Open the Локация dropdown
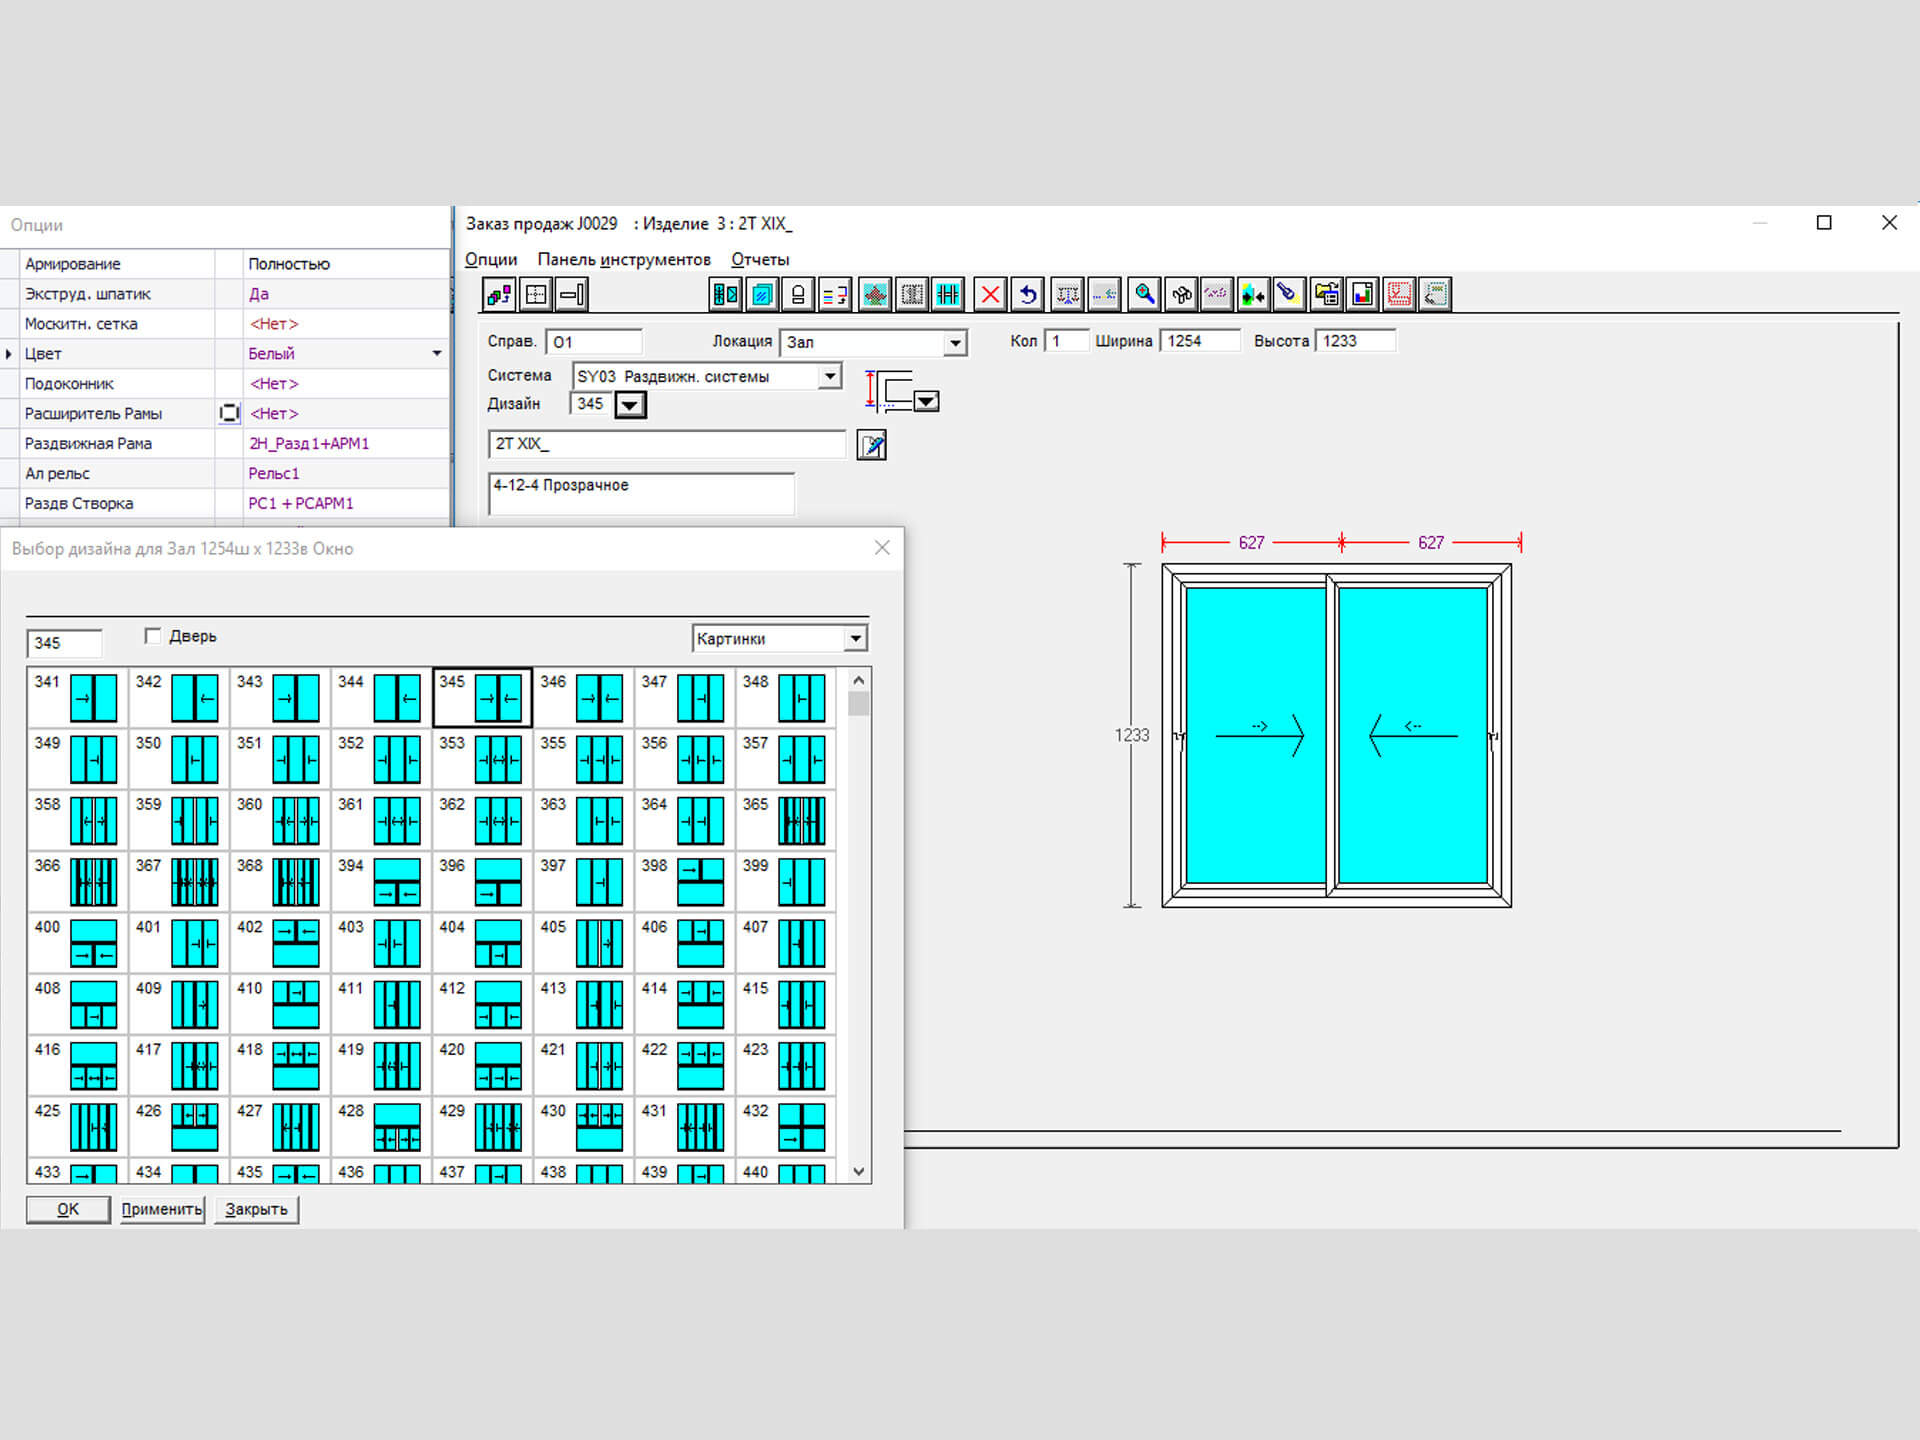Image resolution: width=1920 pixels, height=1440 pixels. pyautogui.click(x=955, y=343)
